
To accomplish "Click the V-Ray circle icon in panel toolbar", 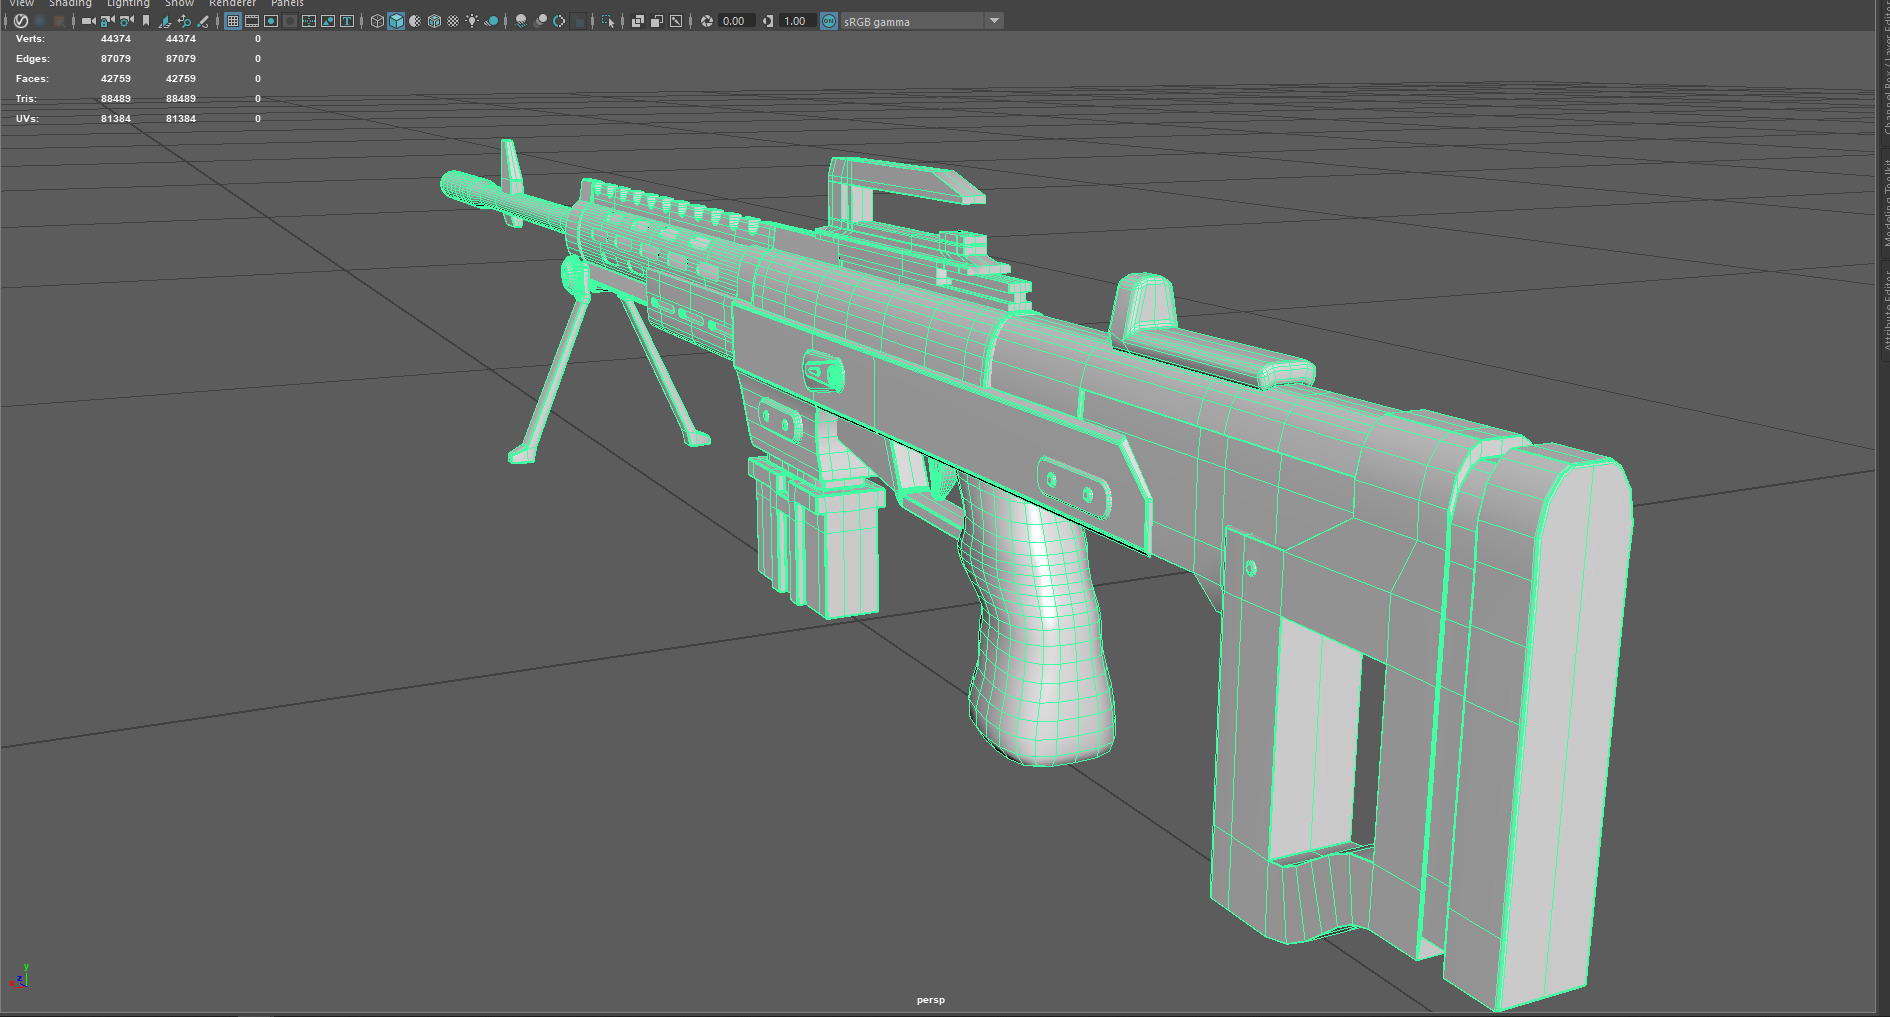I will [x=21, y=21].
